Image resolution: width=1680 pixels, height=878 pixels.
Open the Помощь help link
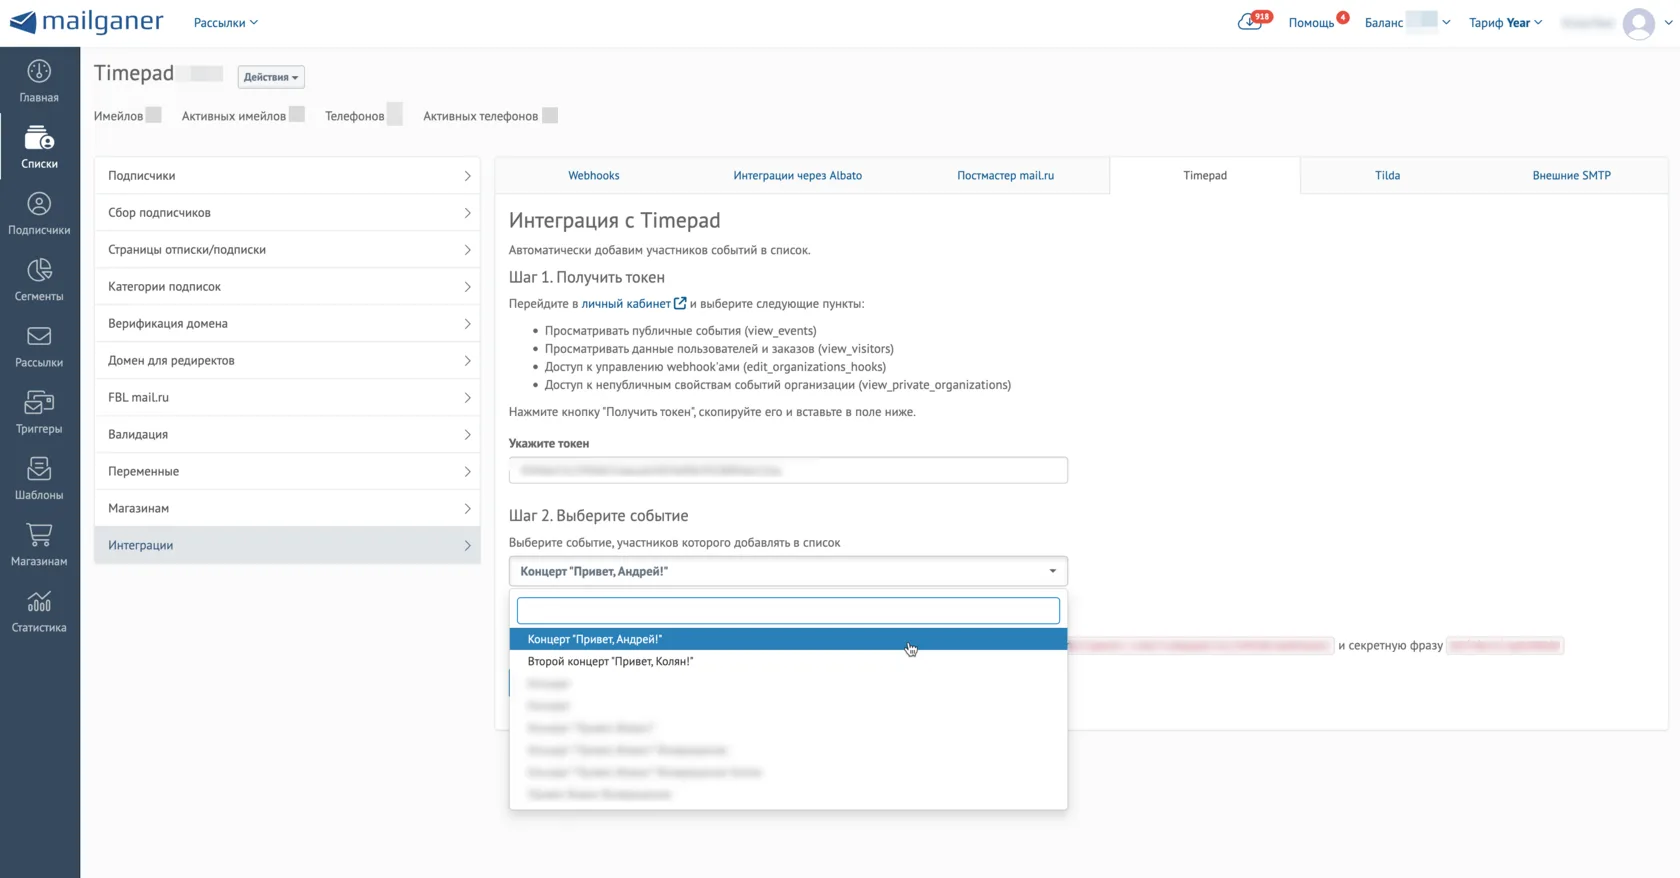point(1311,22)
